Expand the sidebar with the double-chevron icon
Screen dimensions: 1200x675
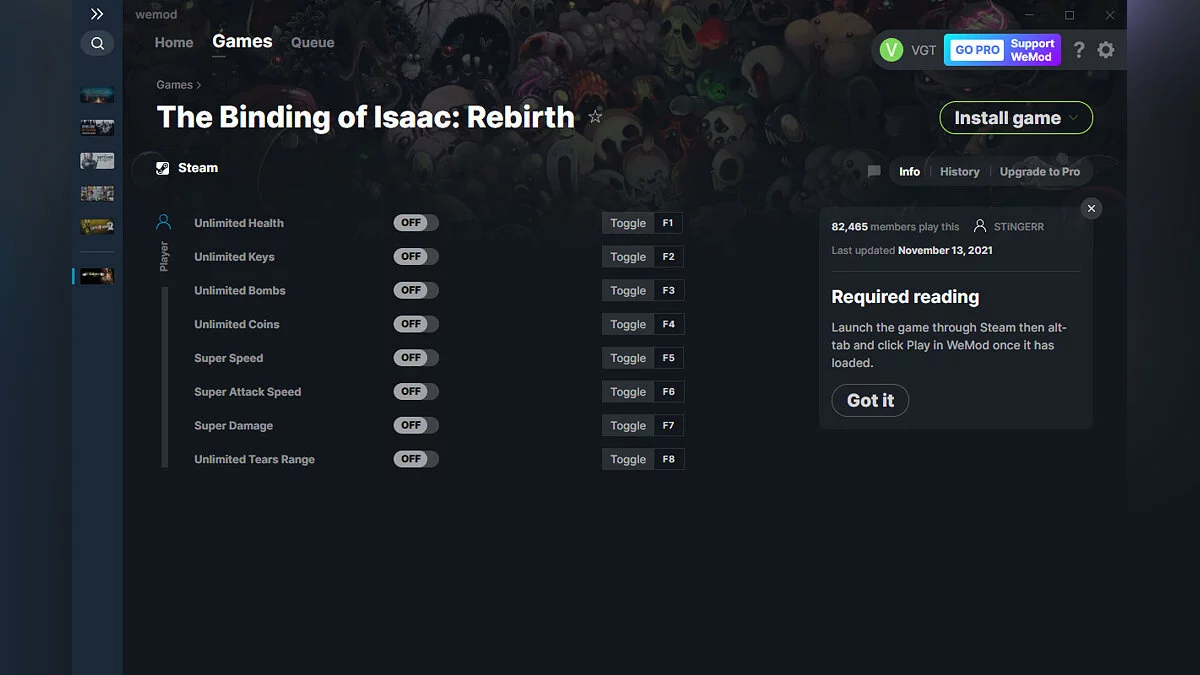pyautogui.click(x=97, y=14)
